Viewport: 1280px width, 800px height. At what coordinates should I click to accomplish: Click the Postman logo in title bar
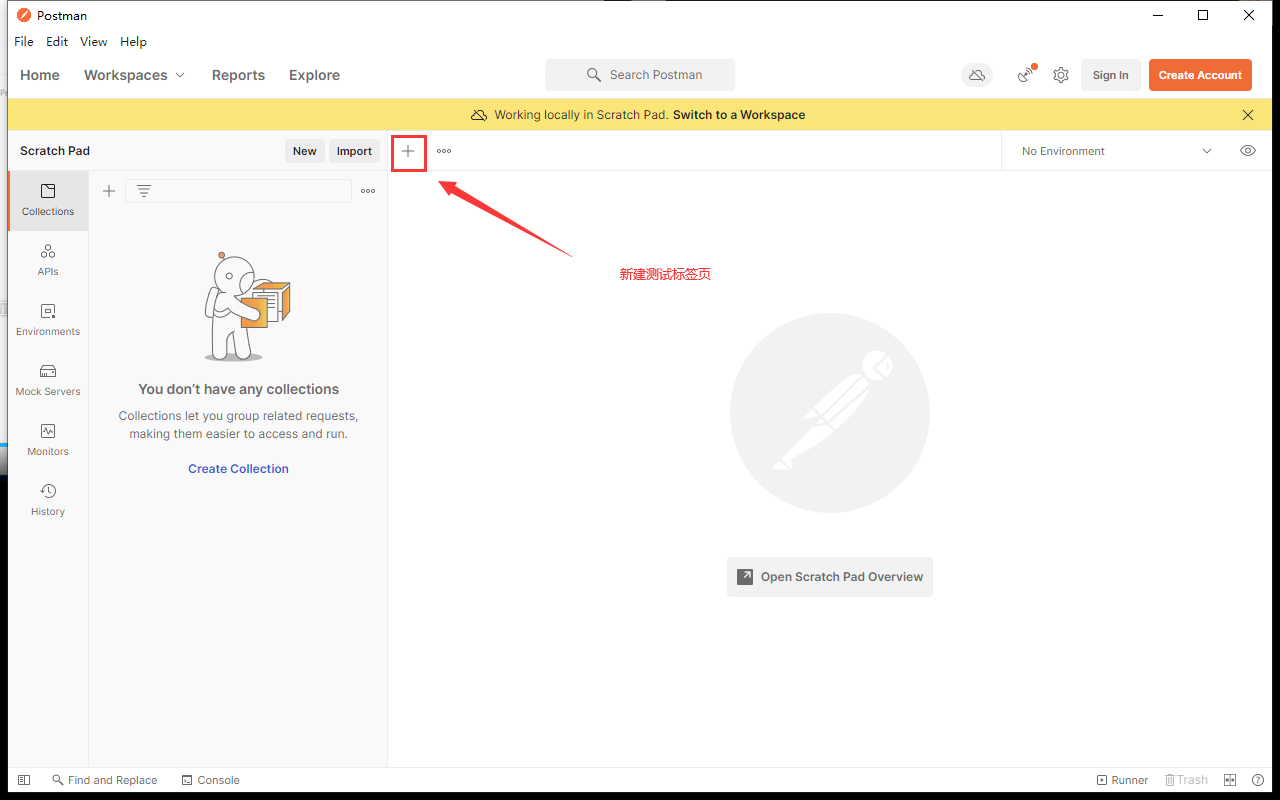24,15
